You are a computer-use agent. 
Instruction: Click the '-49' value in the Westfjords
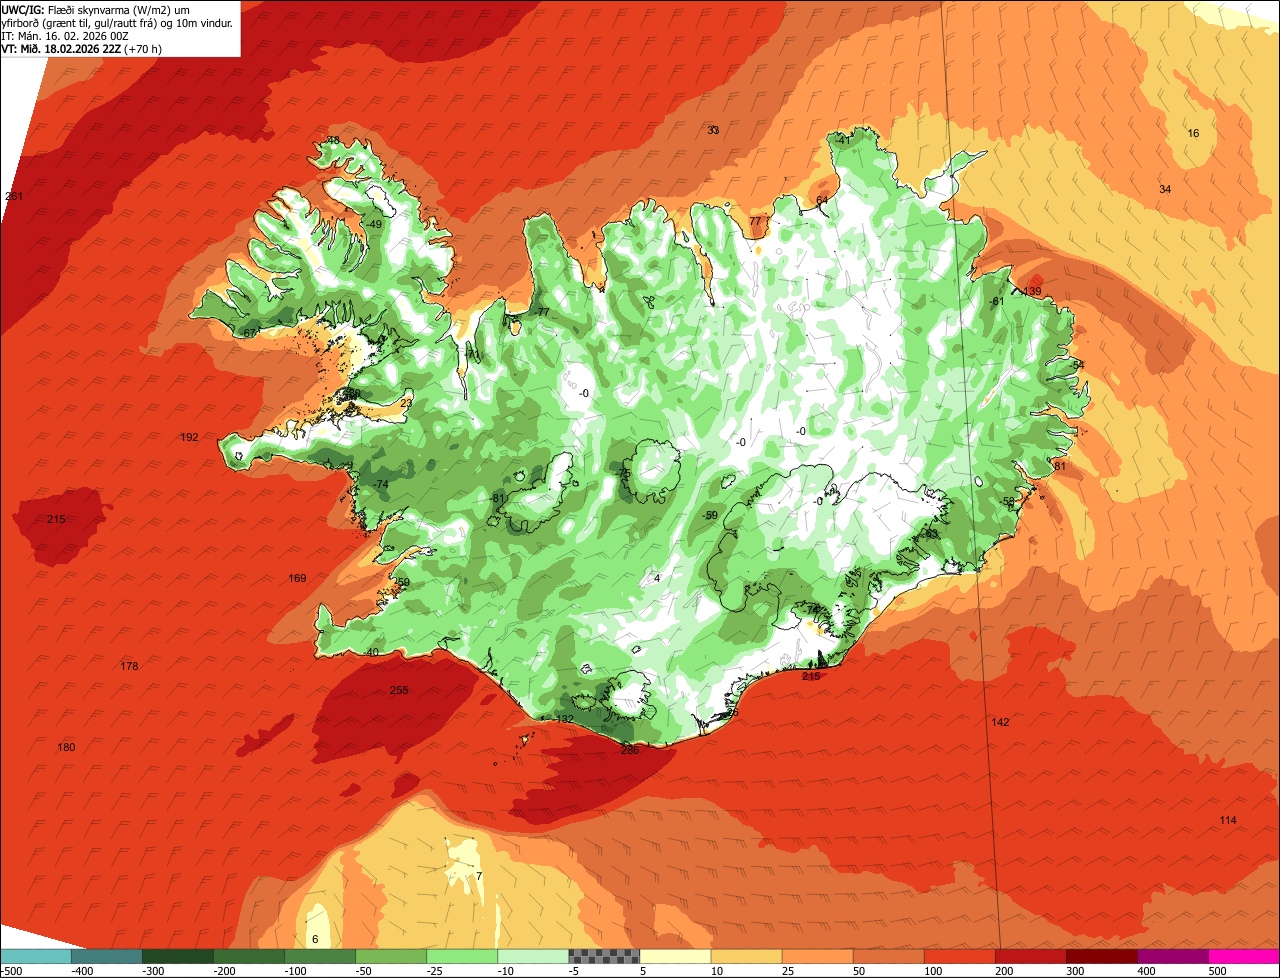374,224
